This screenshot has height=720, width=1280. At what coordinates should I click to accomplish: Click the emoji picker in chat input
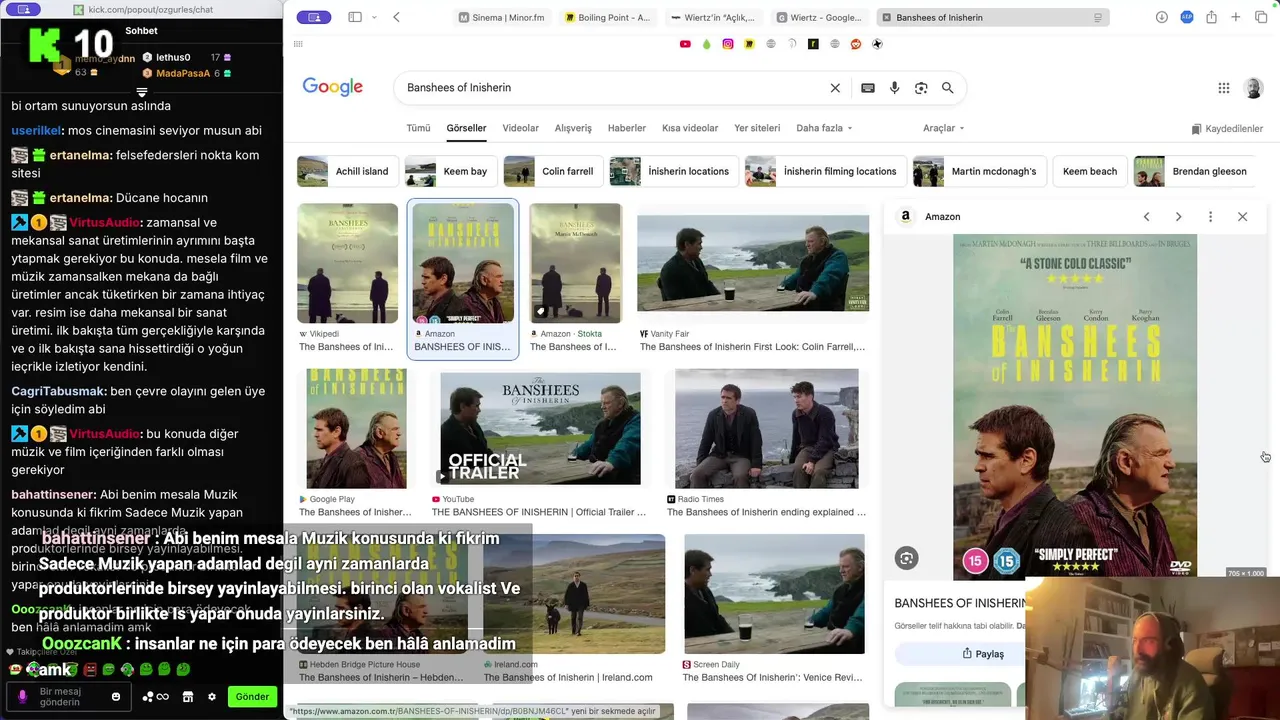116,697
